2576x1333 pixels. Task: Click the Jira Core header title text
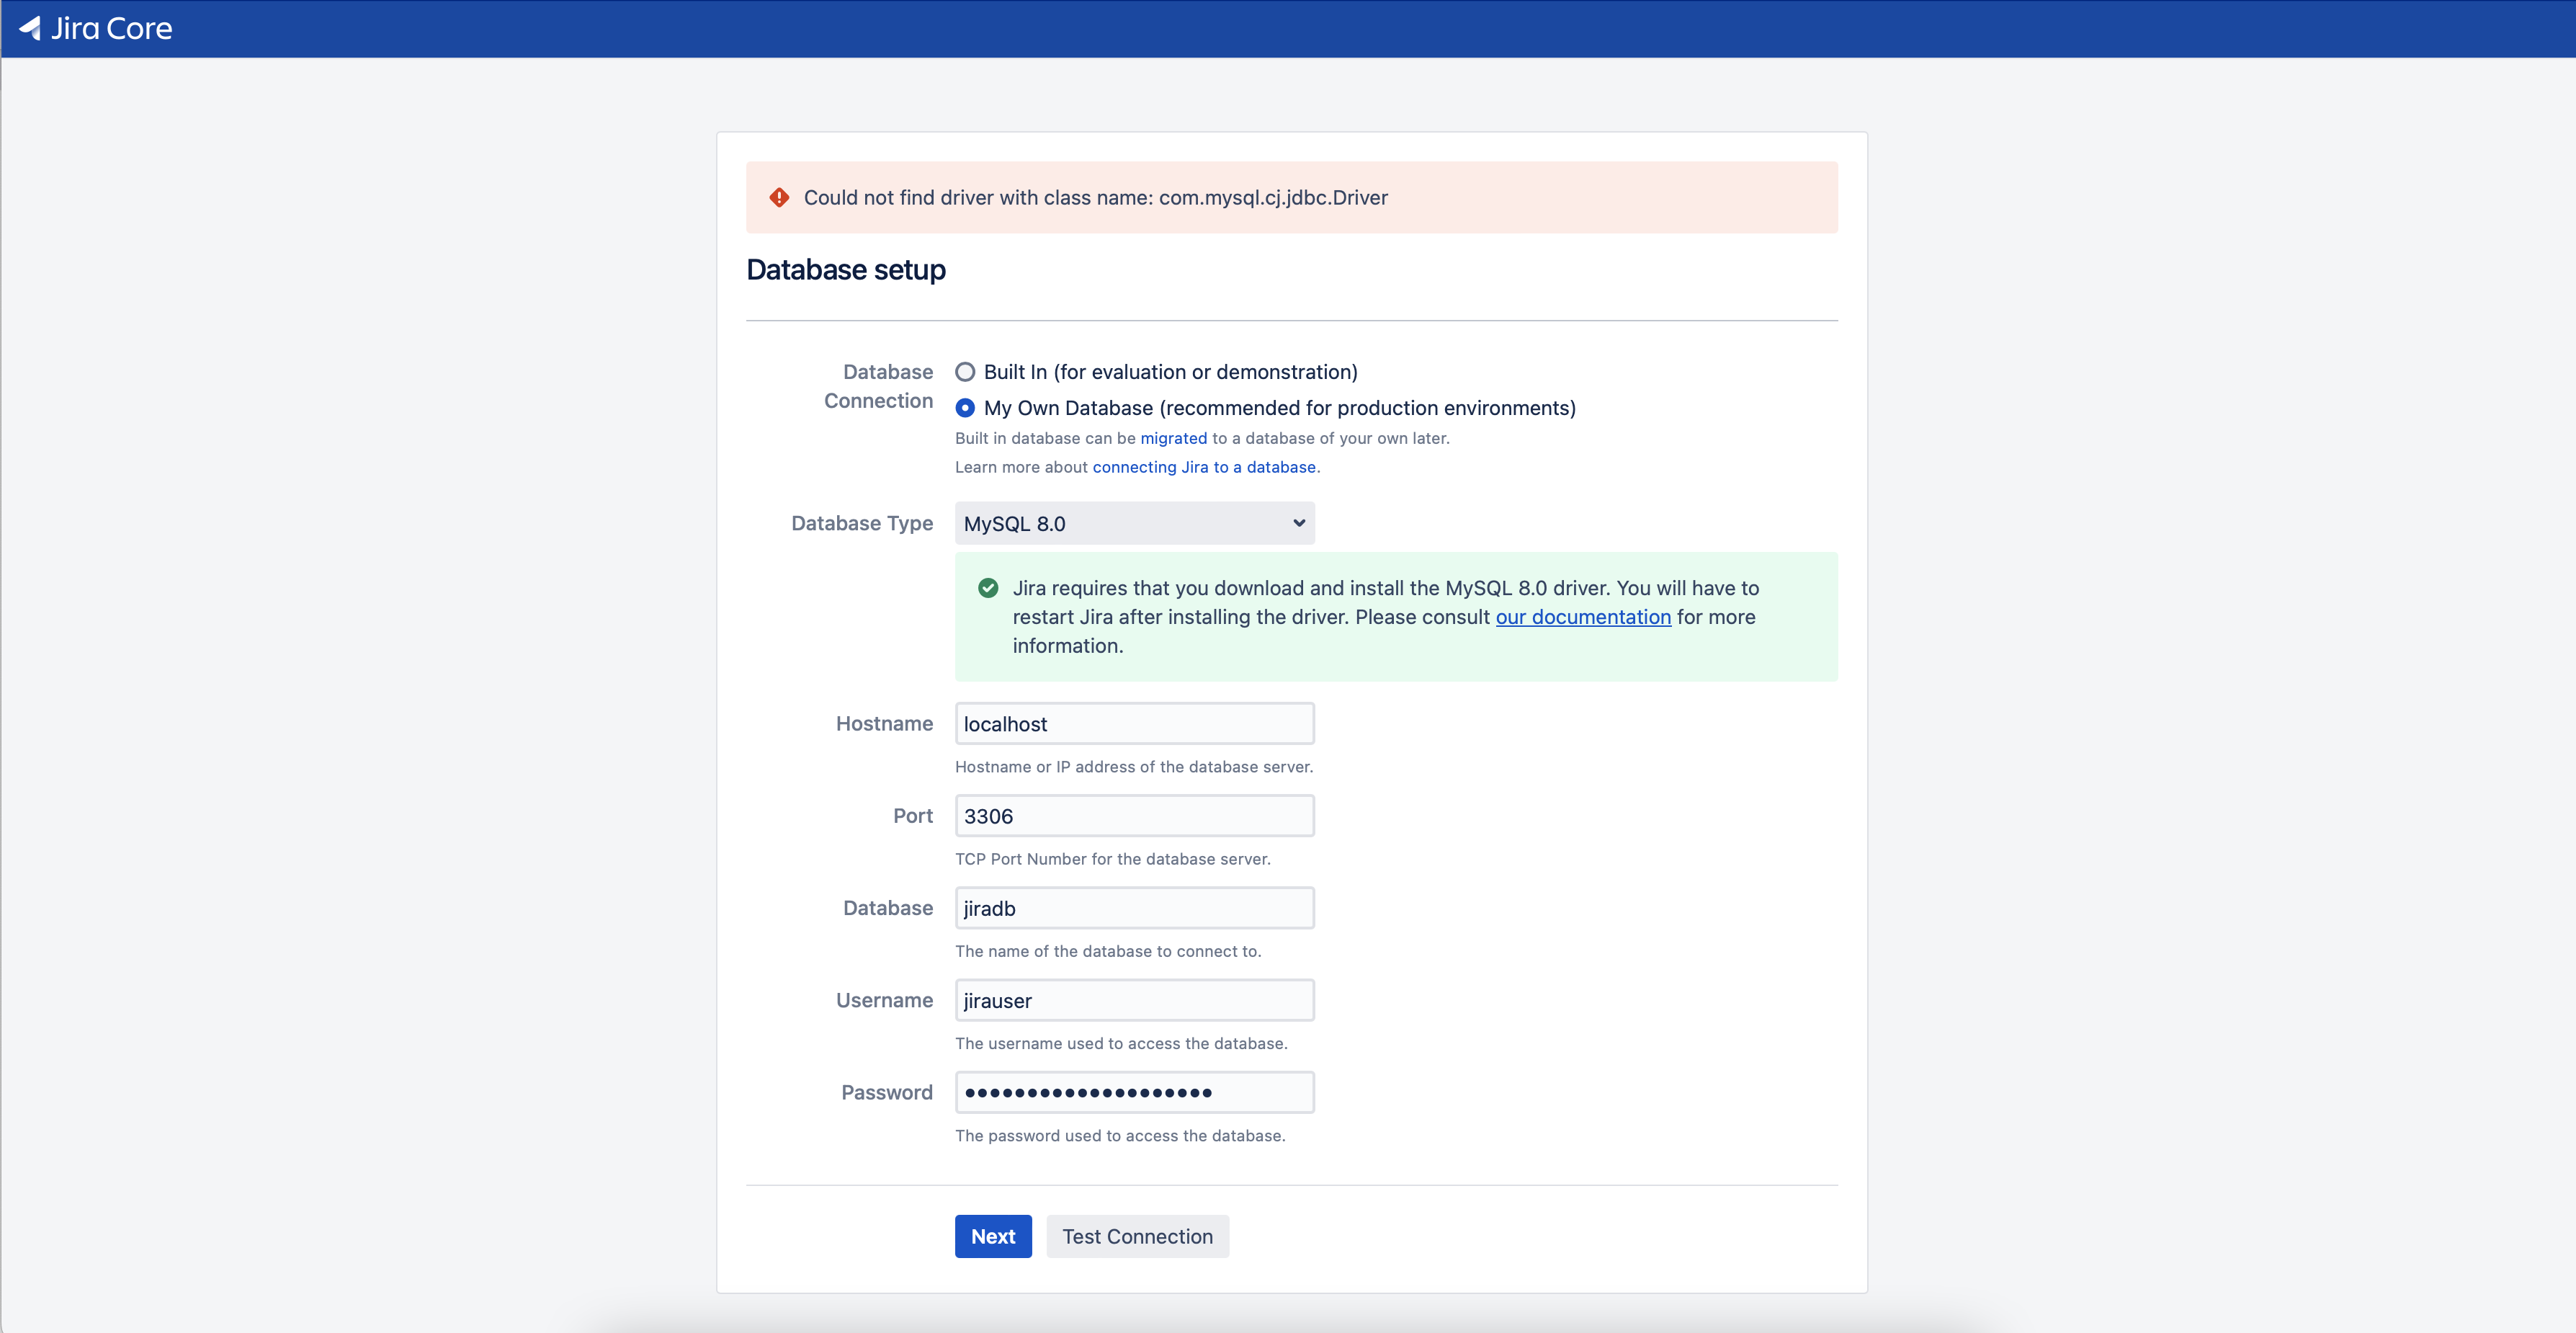(x=111, y=28)
